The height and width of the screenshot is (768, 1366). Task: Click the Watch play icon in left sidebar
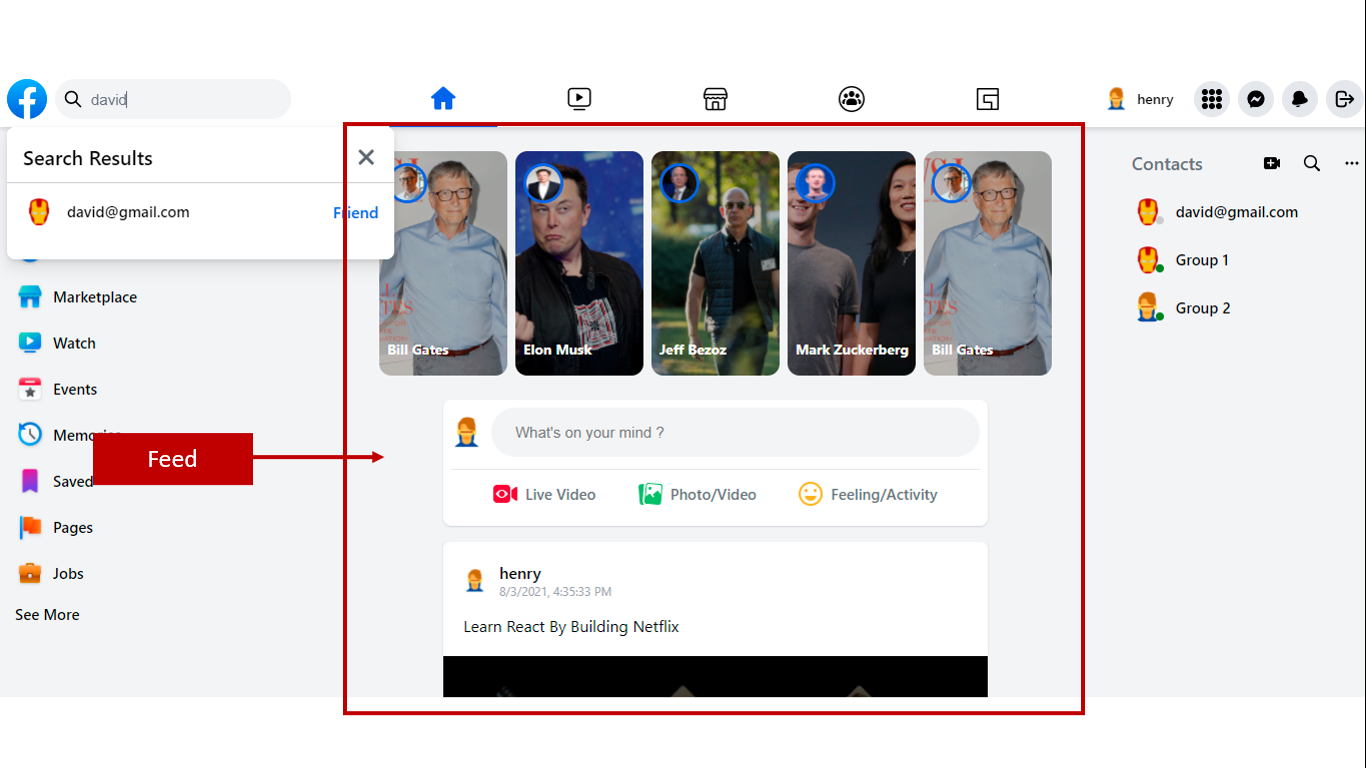(x=30, y=343)
